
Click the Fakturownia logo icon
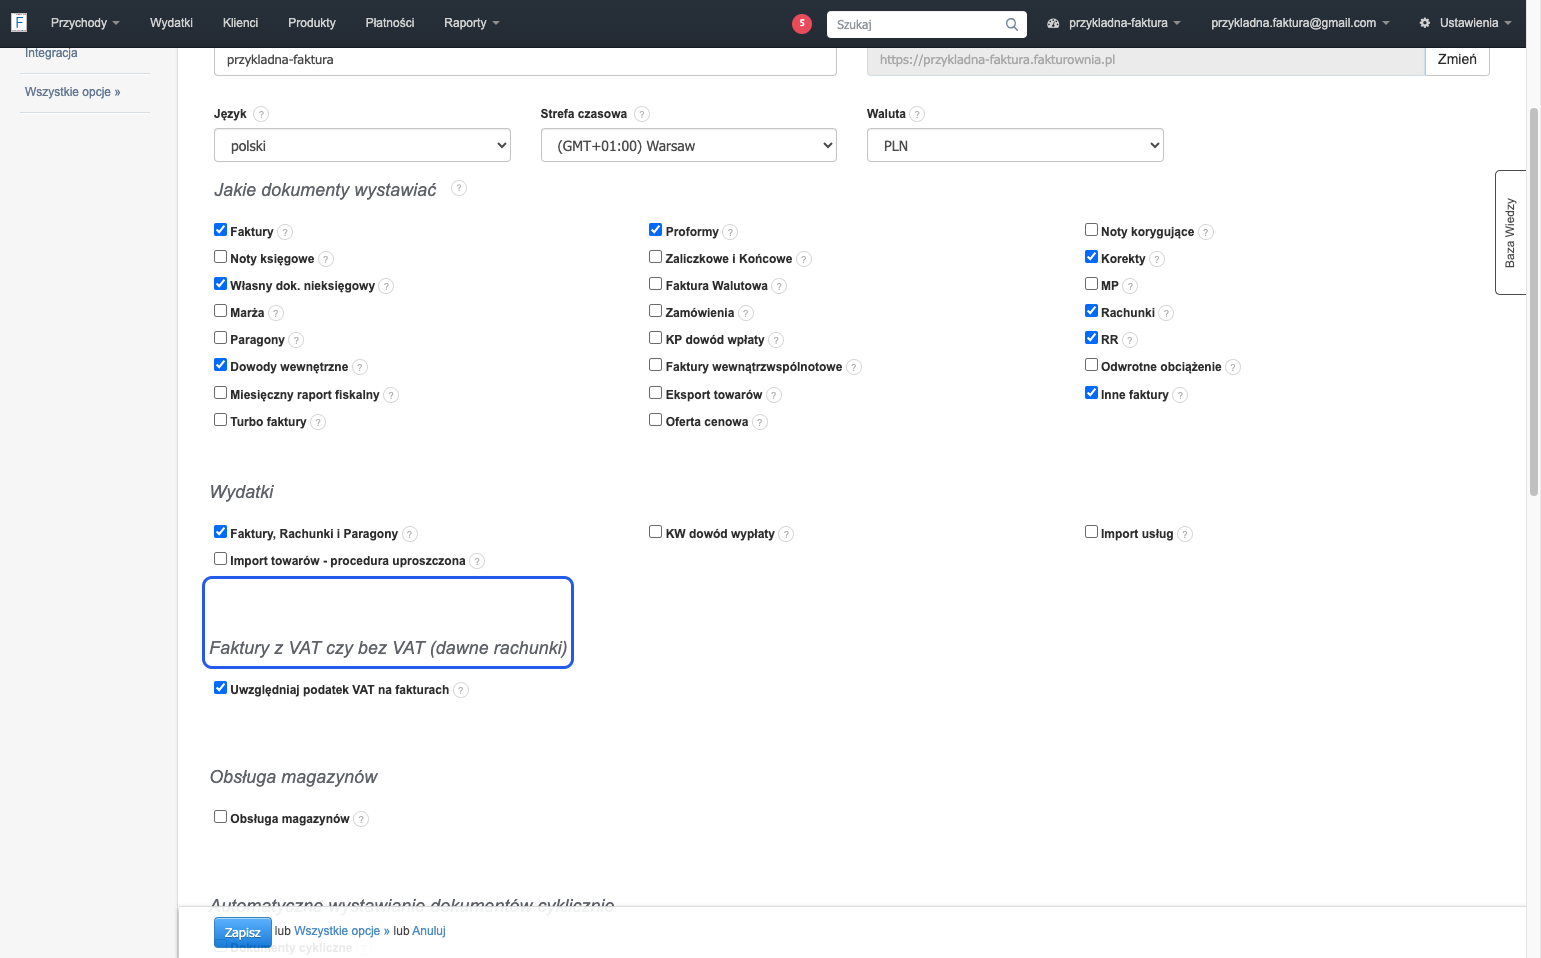[18, 22]
